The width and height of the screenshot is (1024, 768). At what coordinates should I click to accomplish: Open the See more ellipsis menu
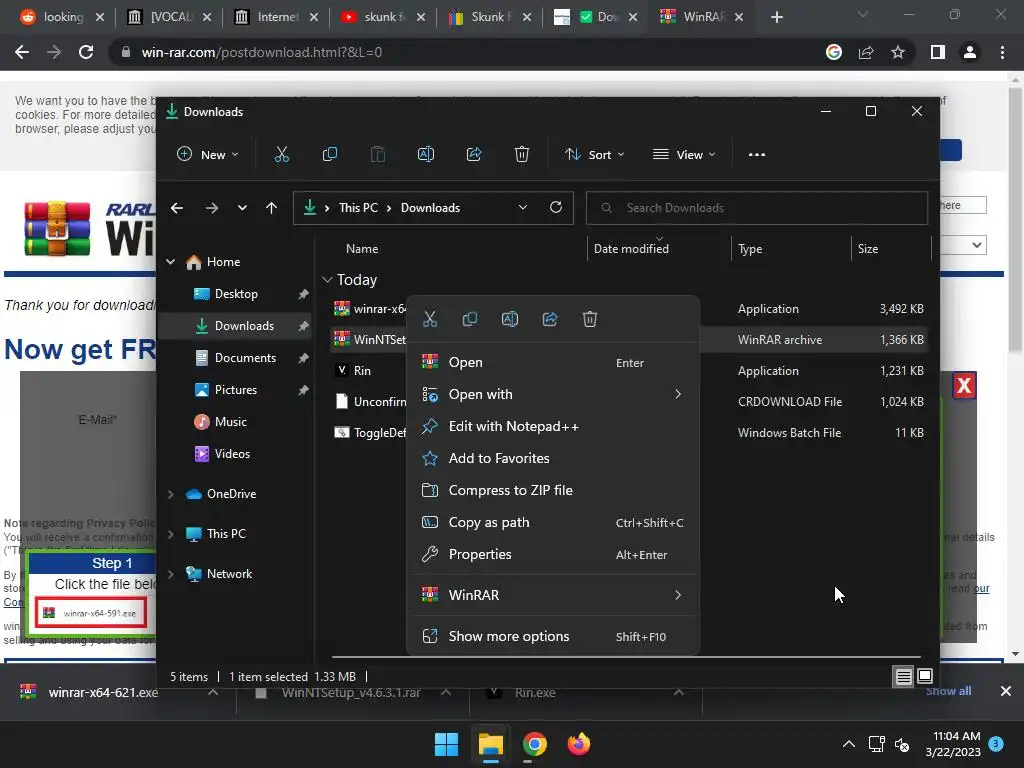(x=757, y=155)
